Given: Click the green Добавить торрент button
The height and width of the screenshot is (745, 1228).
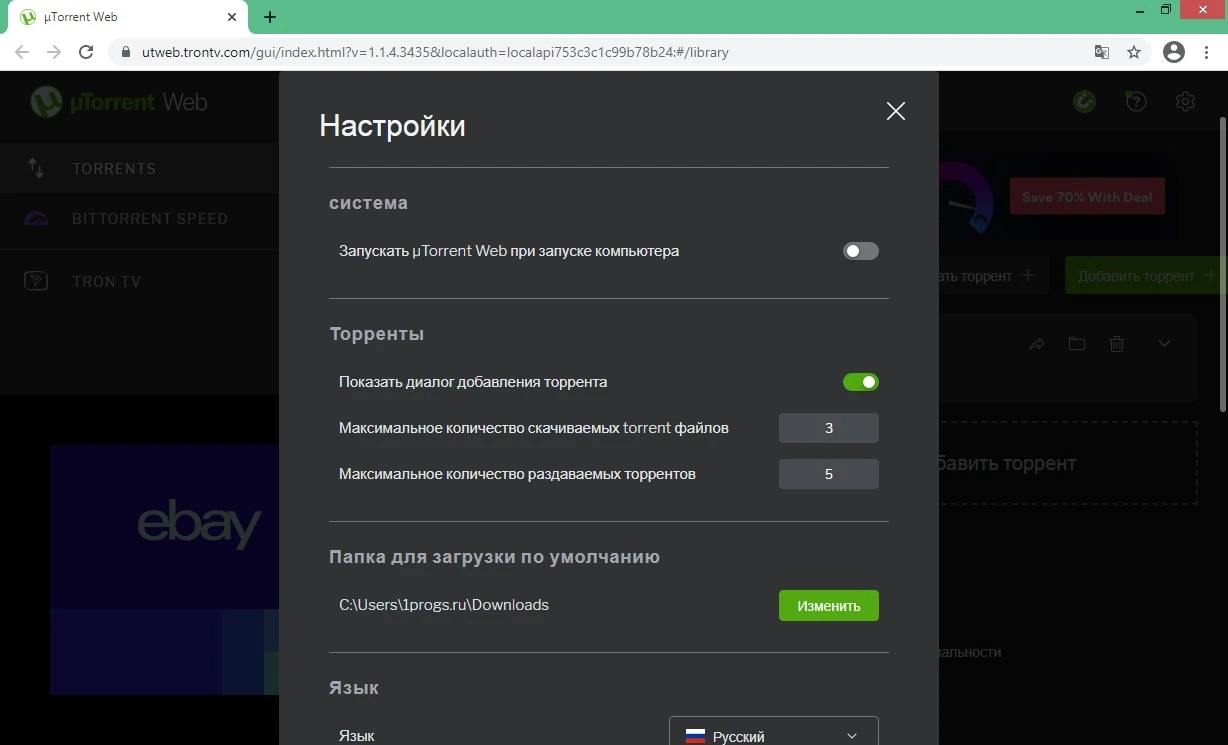Looking at the screenshot, I should pyautogui.click(x=1146, y=275).
